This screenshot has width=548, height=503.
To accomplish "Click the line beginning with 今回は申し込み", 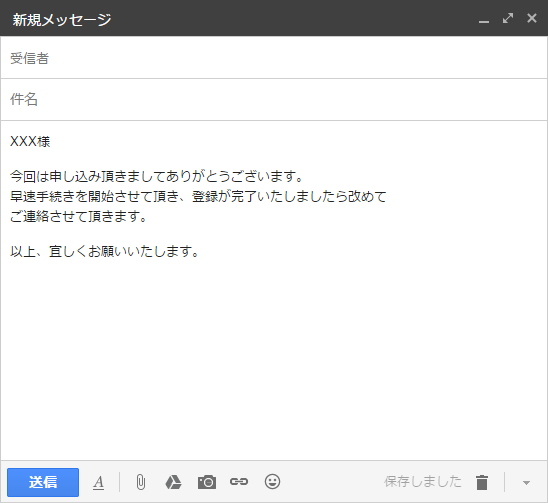I will 156,177.
